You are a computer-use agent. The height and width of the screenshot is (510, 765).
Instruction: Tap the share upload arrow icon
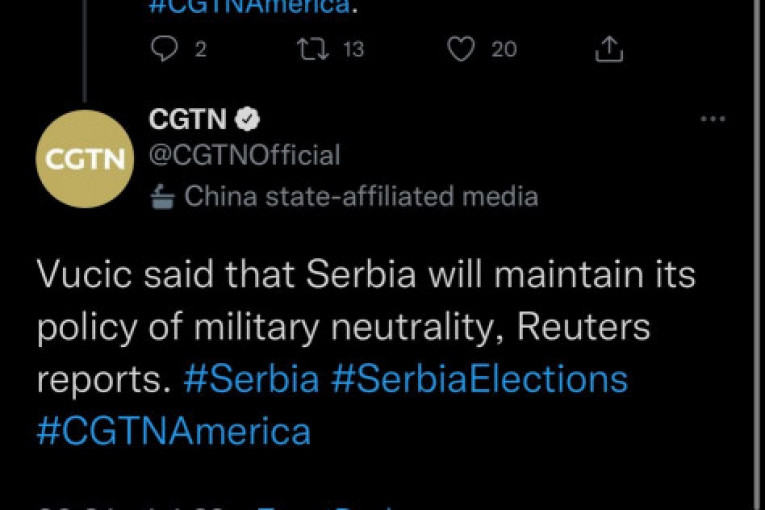click(608, 49)
